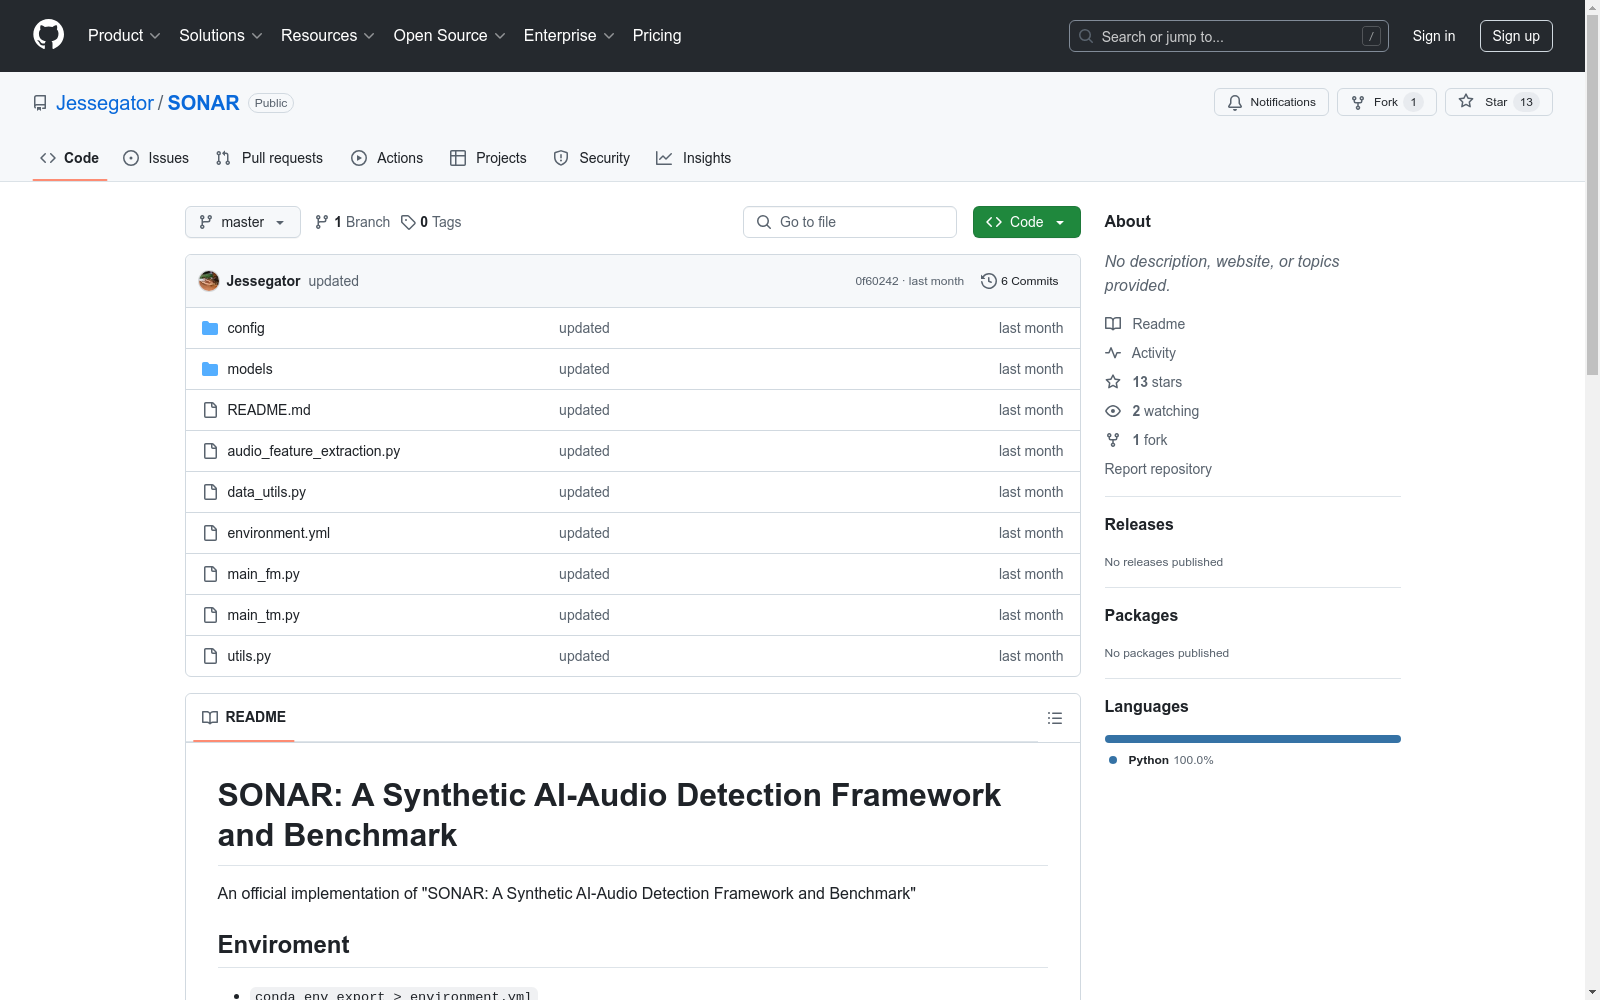Select the README tab header
This screenshot has height=1000, width=1600.
(244, 717)
